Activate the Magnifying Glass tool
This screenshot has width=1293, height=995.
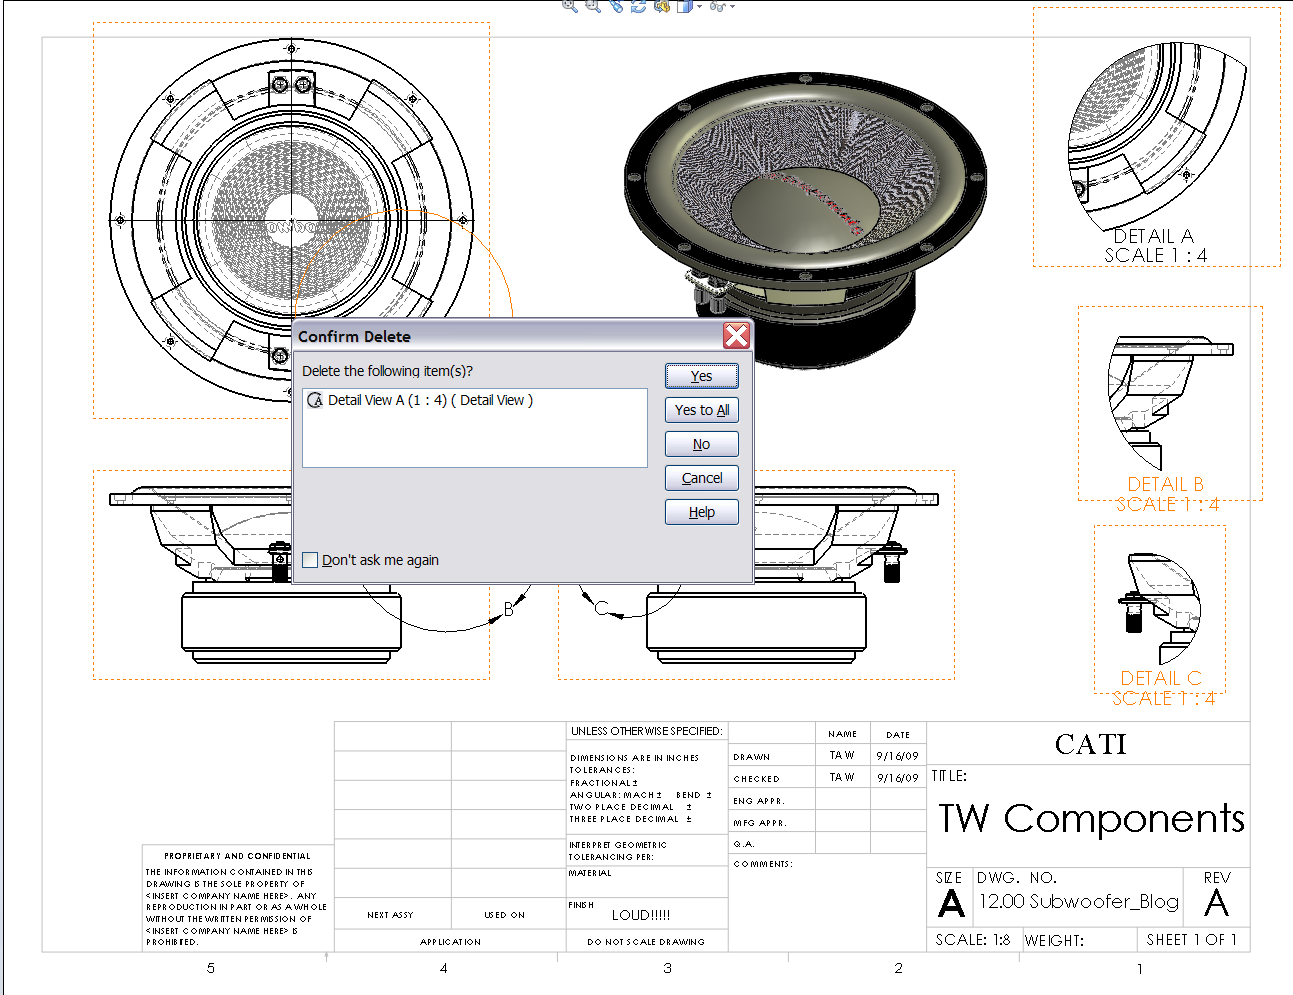[618, 7]
